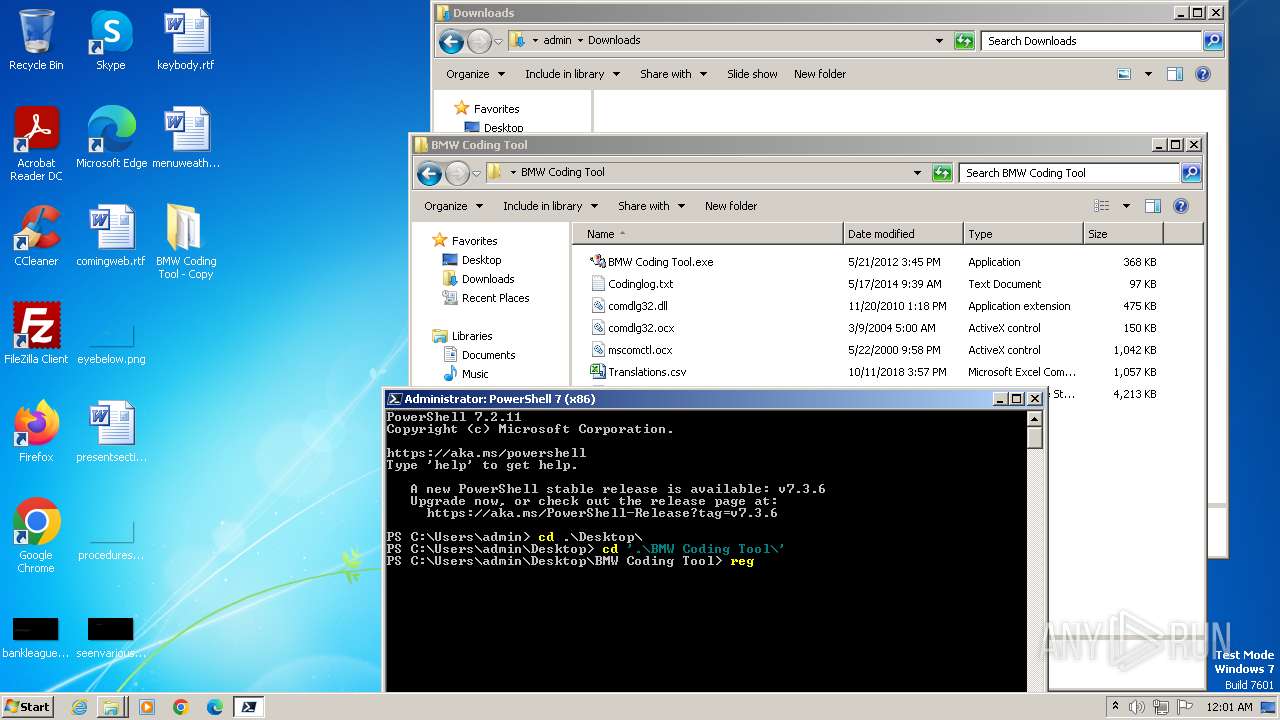Open Share with dropdown in Downloads window
This screenshot has width=1280, height=720.
[x=673, y=74]
